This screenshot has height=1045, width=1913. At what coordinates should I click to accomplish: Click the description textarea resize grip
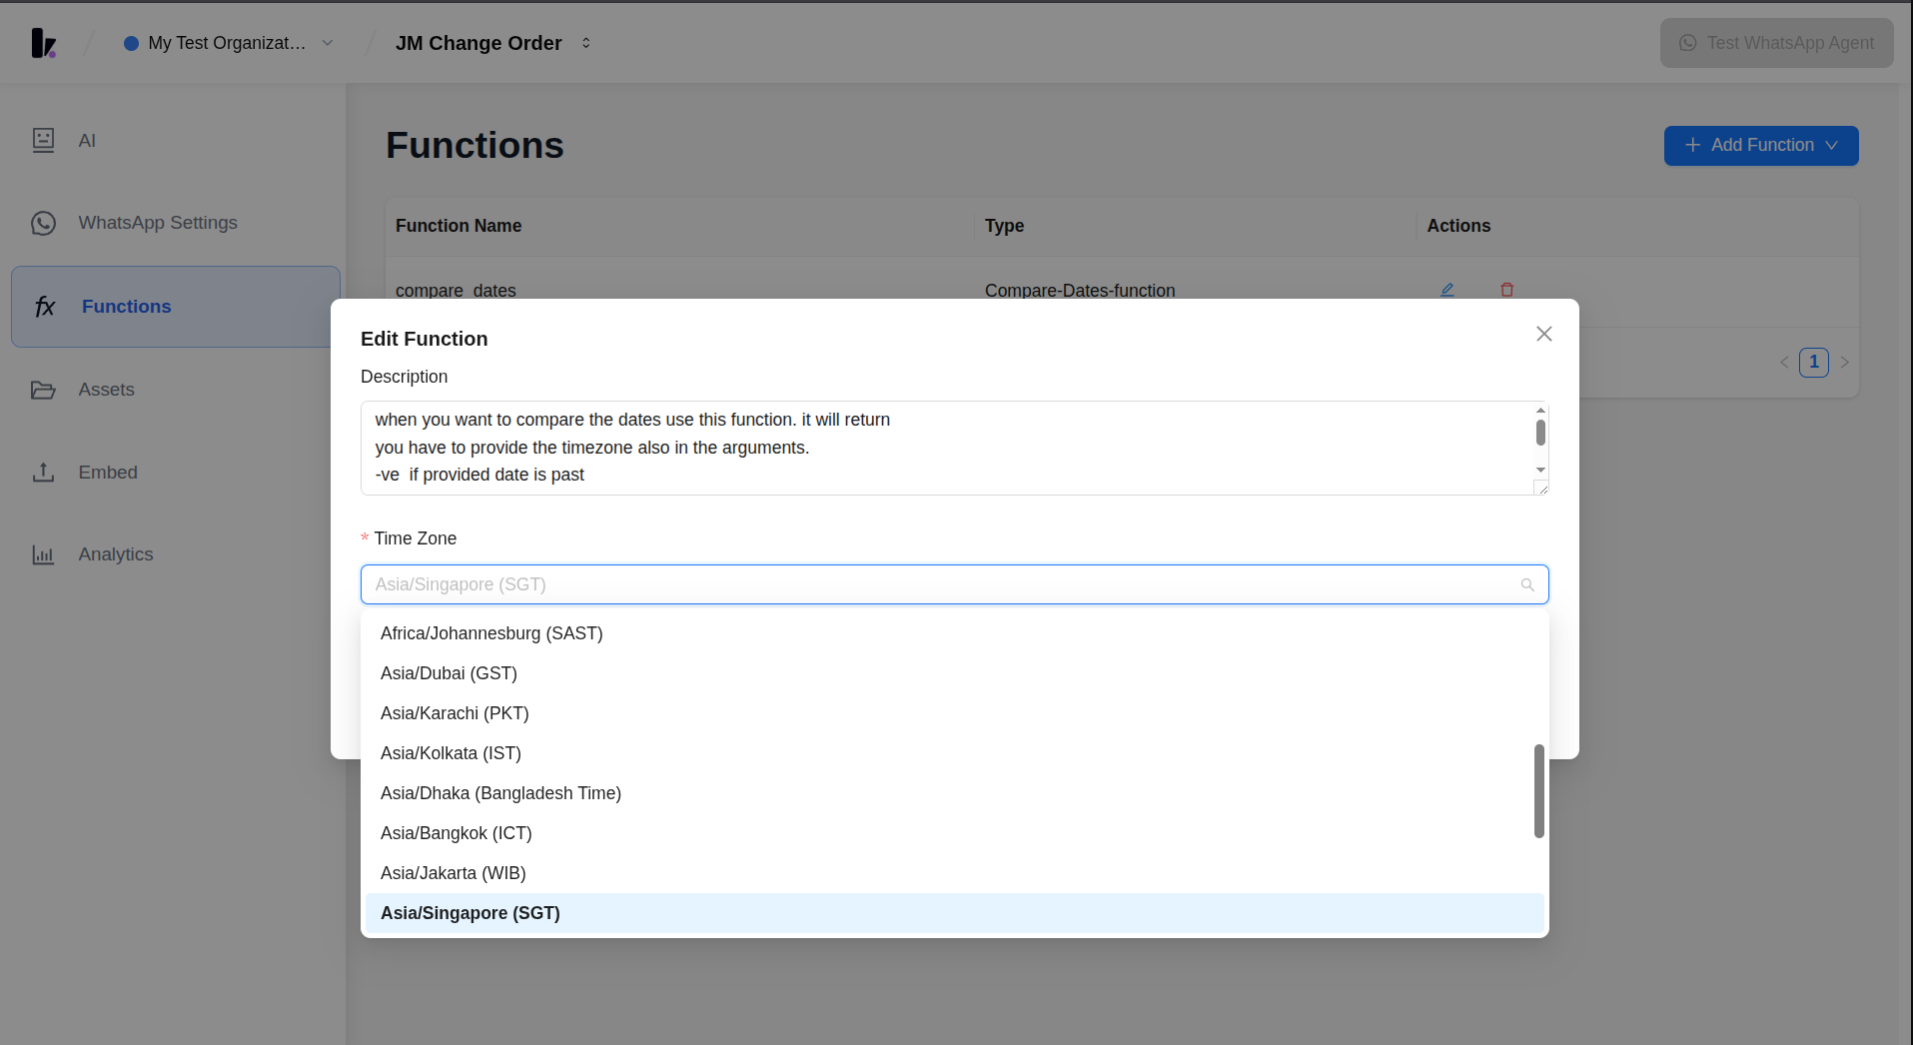coord(1541,488)
